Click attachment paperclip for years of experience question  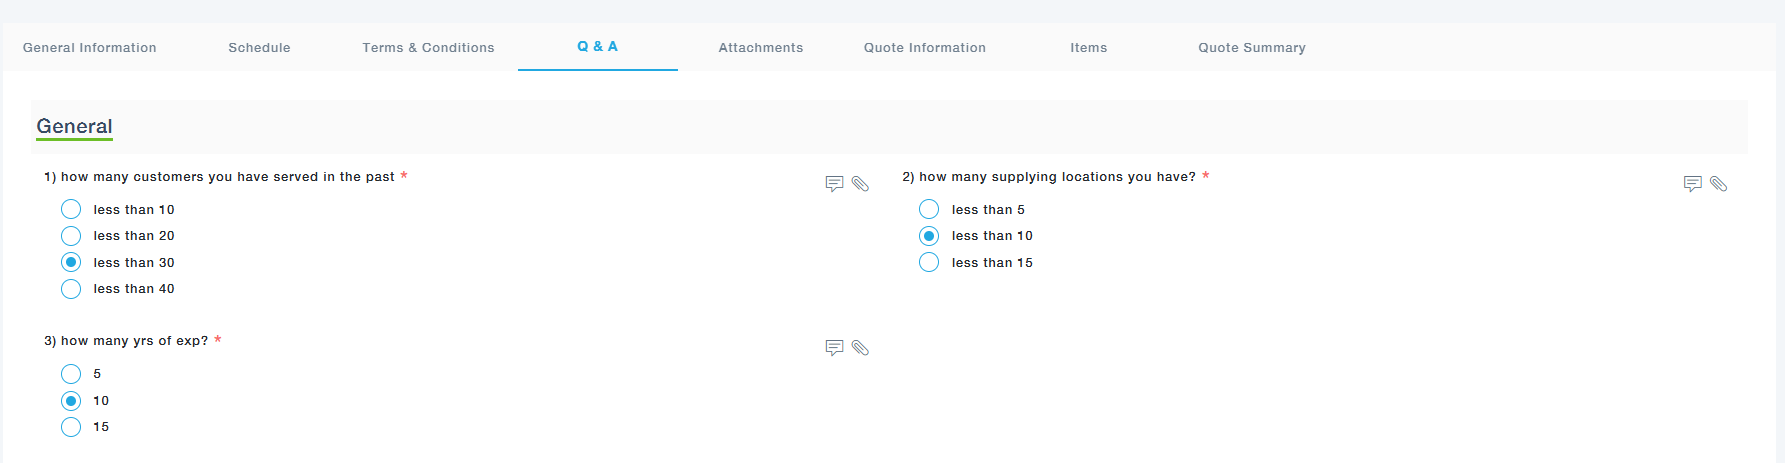[x=860, y=348]
